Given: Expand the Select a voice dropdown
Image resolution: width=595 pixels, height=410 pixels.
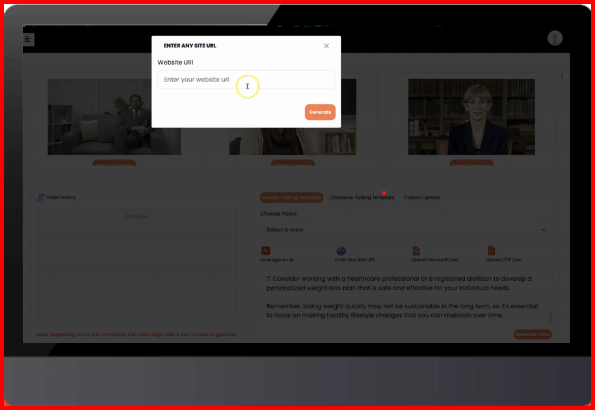Looking at the screenshot, I should click(x=405, y=230).
